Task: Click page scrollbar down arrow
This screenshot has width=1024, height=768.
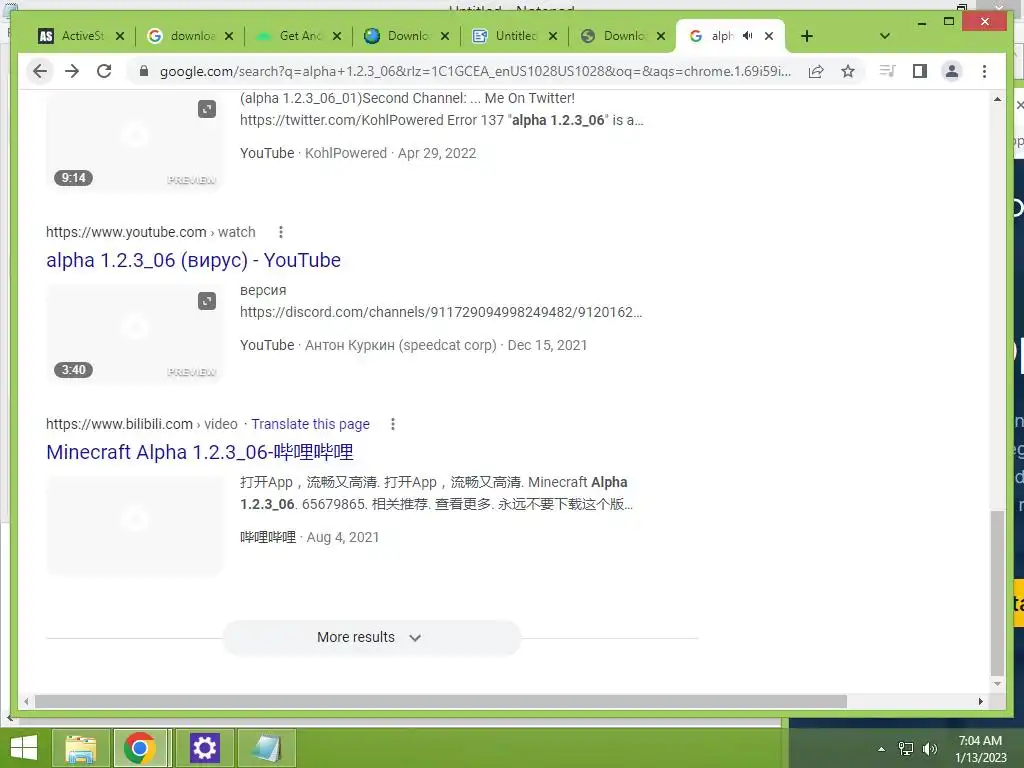Action: click(x=997, y=684)
